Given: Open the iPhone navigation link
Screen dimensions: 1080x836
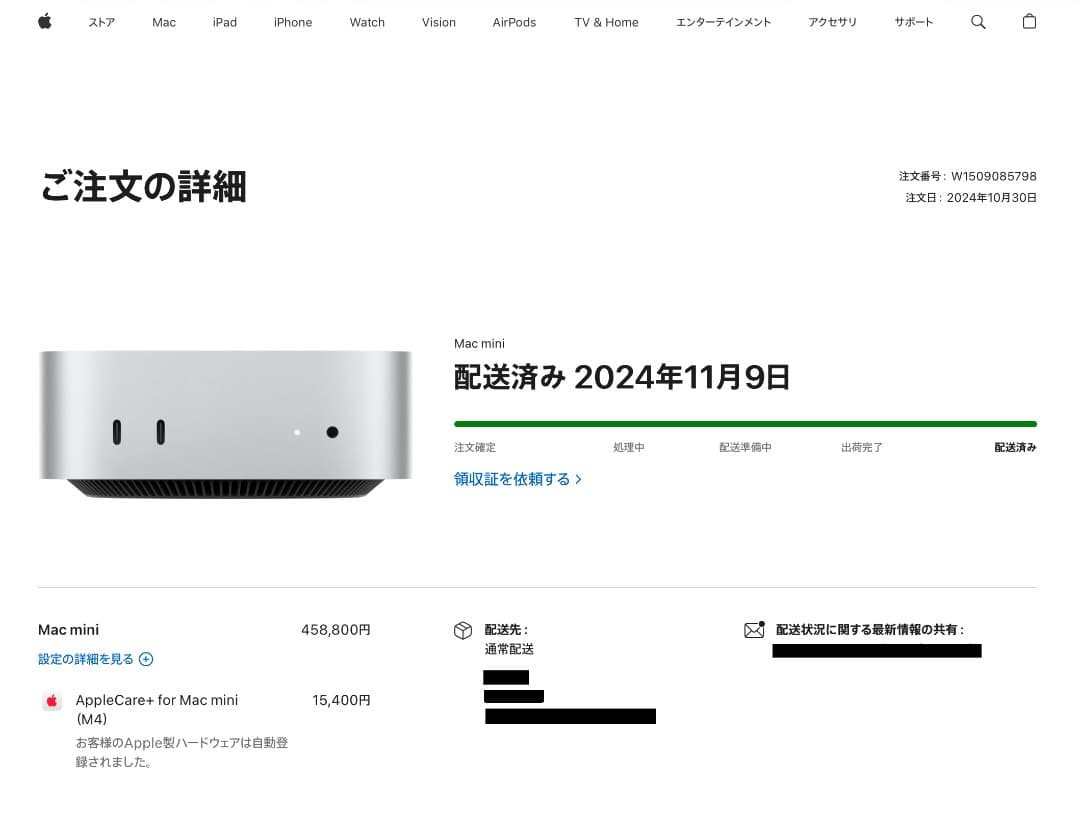Looking at the screenshot, I should [293, 22].
